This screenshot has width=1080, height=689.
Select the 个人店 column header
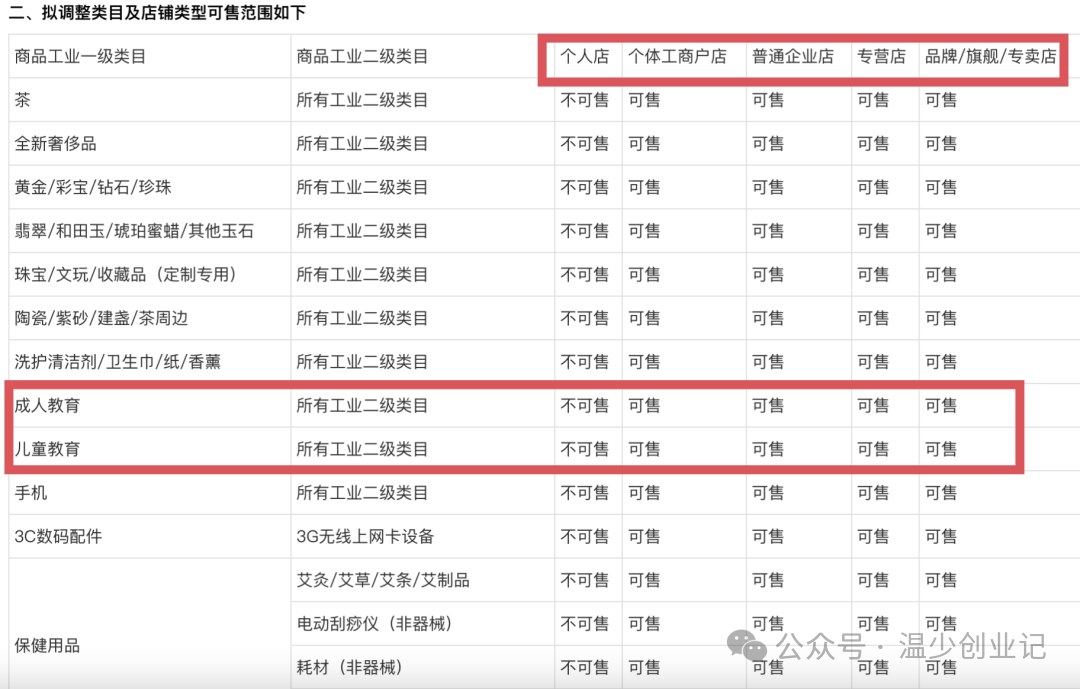coord(585,57)
